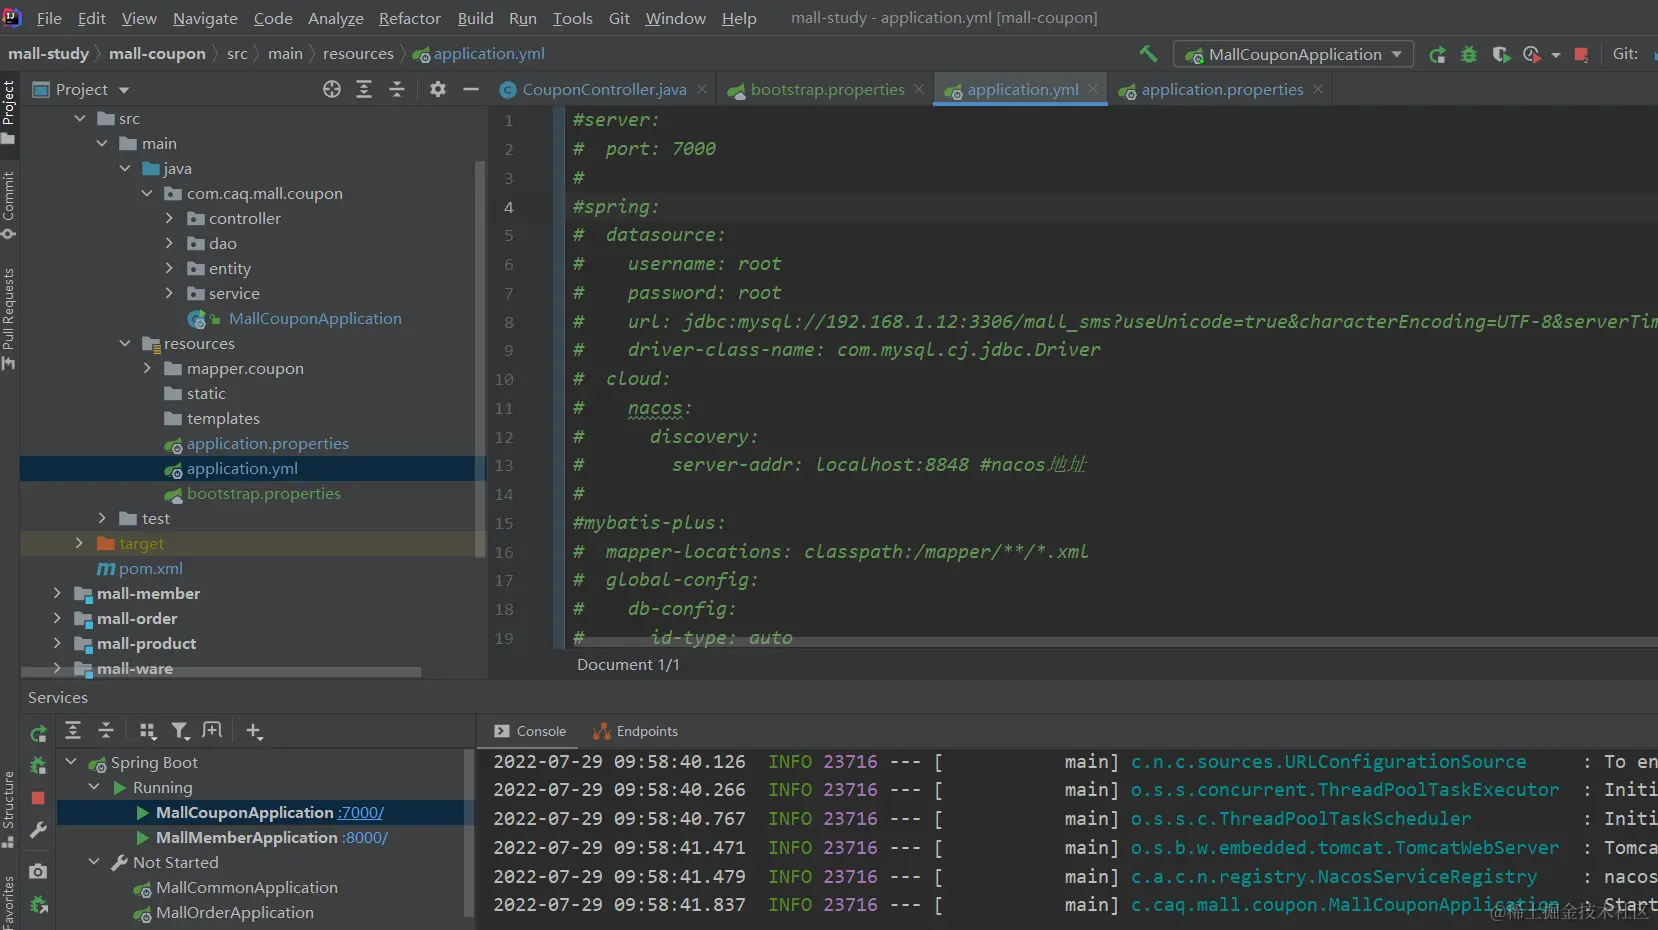Switch to the bootstrap.properties editor tab
Screen dimensions: 1658x930
click(827, 90)
